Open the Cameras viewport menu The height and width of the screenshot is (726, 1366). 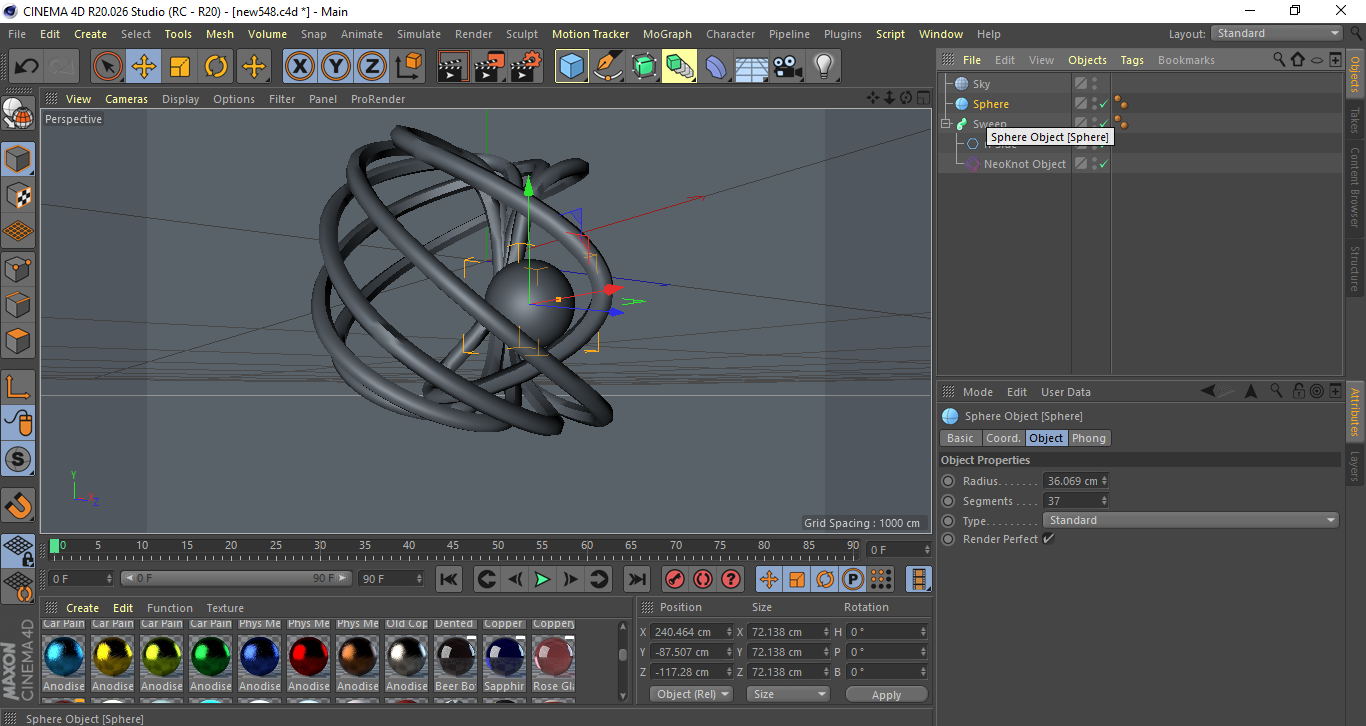tap(127, 99)
